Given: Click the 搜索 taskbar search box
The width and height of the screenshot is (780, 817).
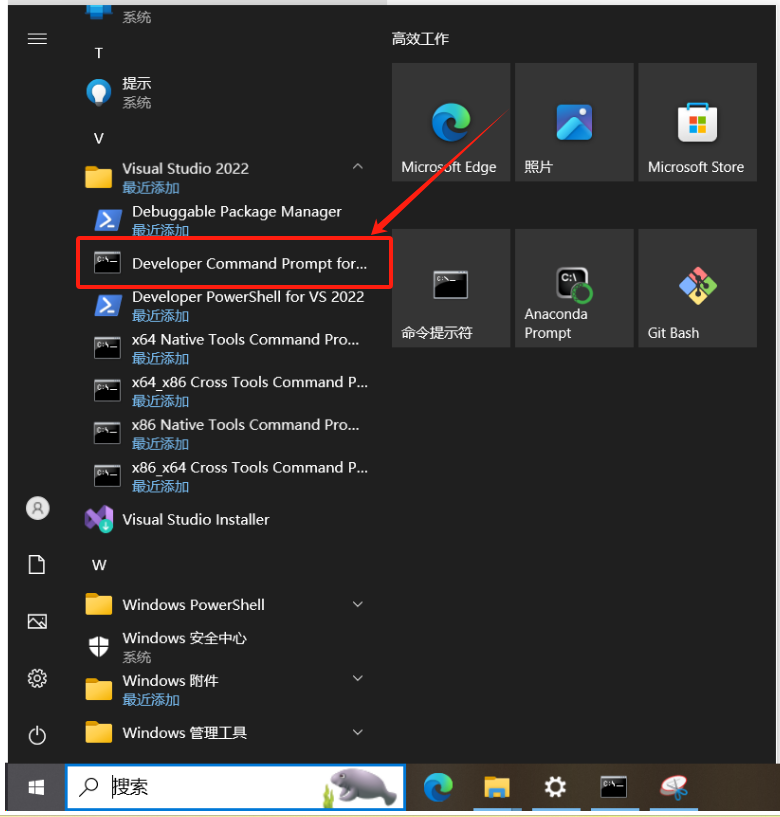Looking at the screenshot, I should [236, 787].
